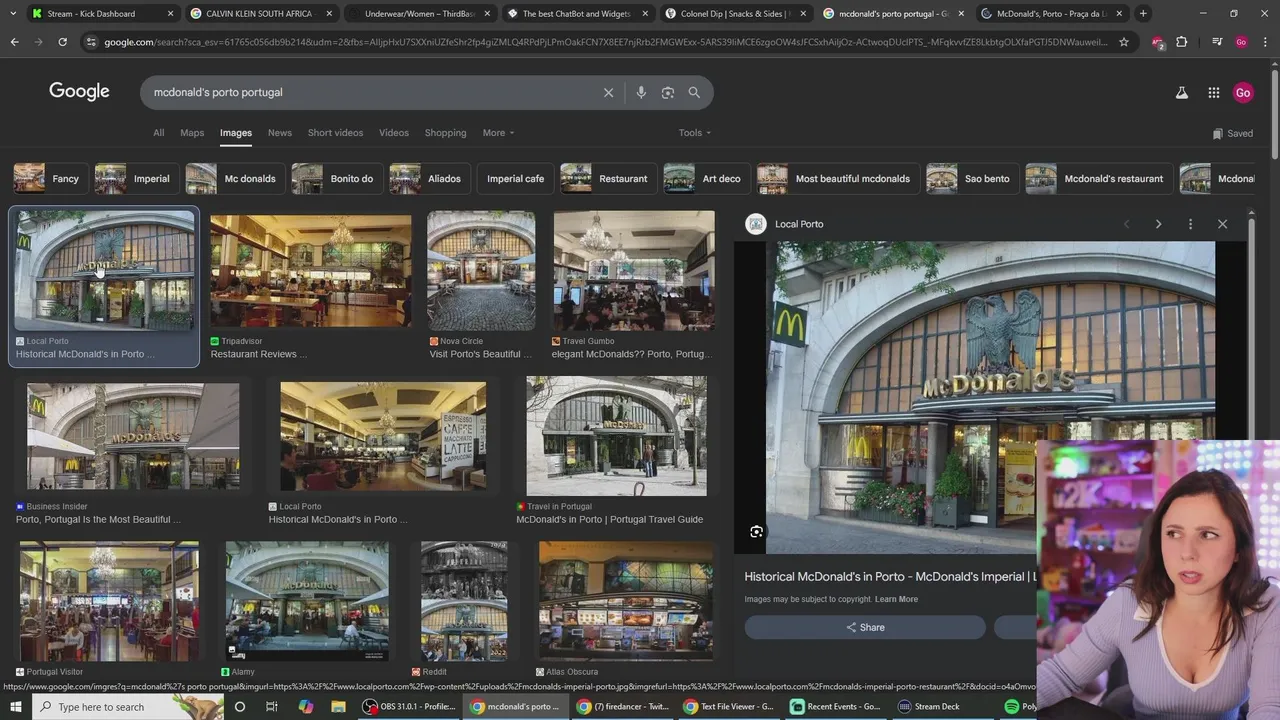Viewport: 1280px width, 720px height.
Task: Select the Imperial cafe suggestion chip
Action: 515,179
